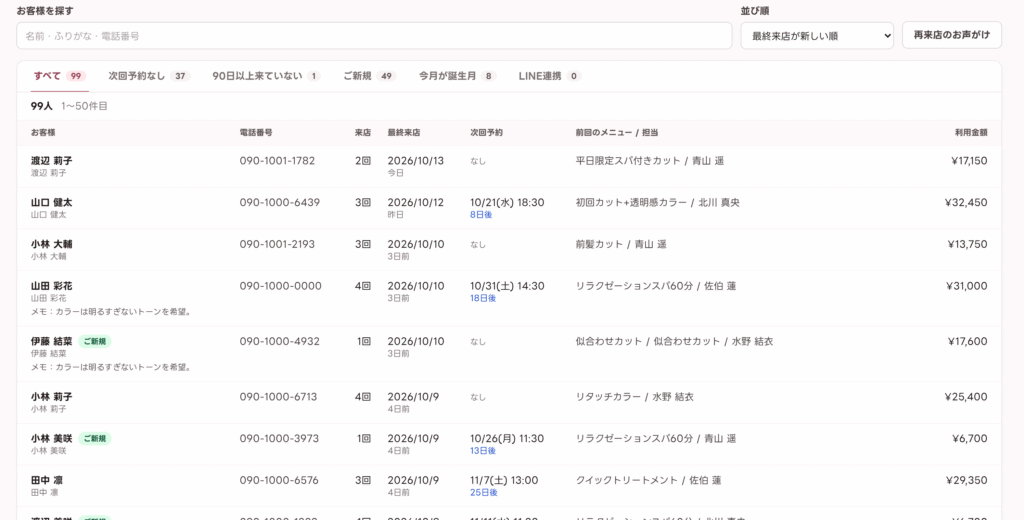Select the 今月が誕生月 tab
Image resolution: width=1024 pixels, height=520 pixels.
pos(457,76)
